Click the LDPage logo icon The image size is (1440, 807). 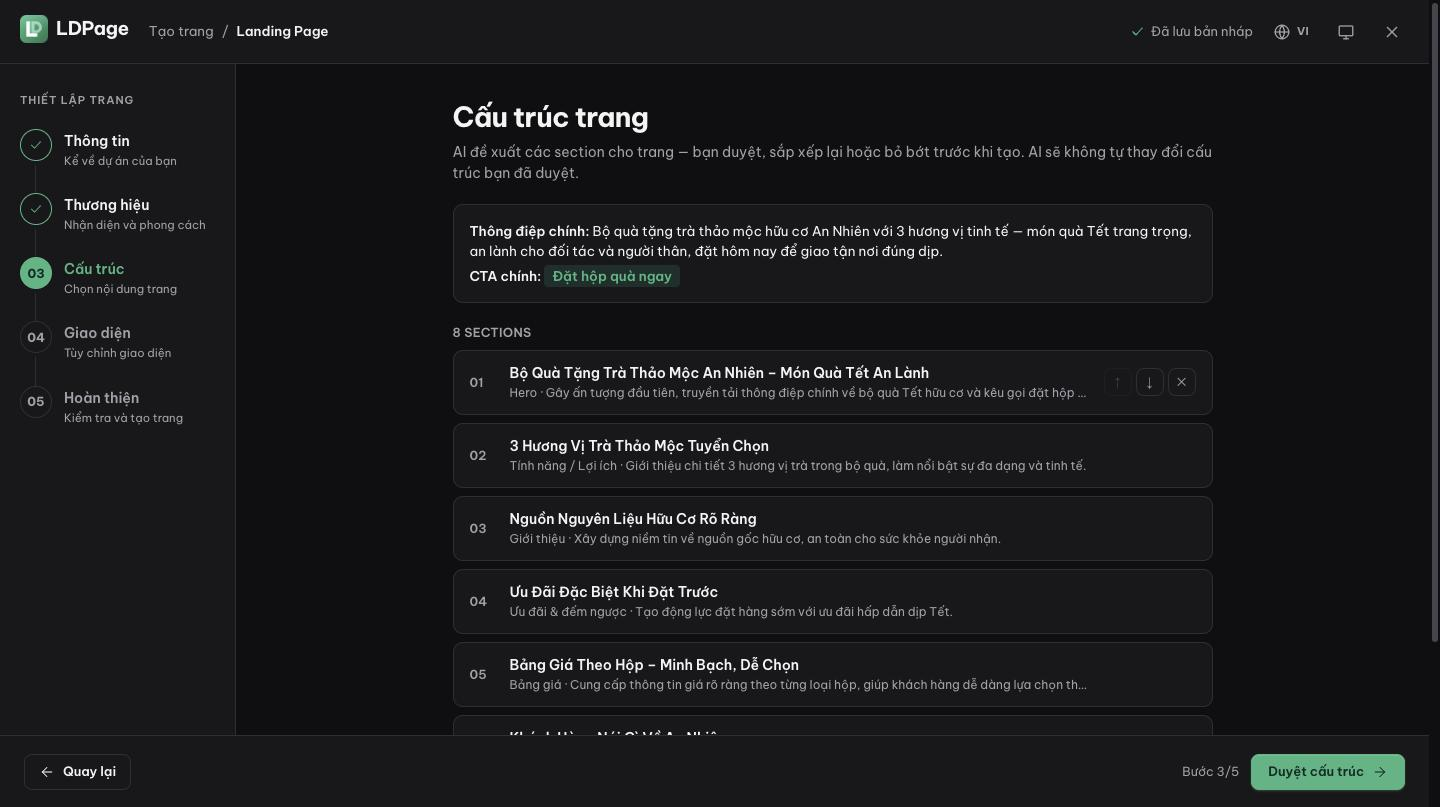point(34,29)
